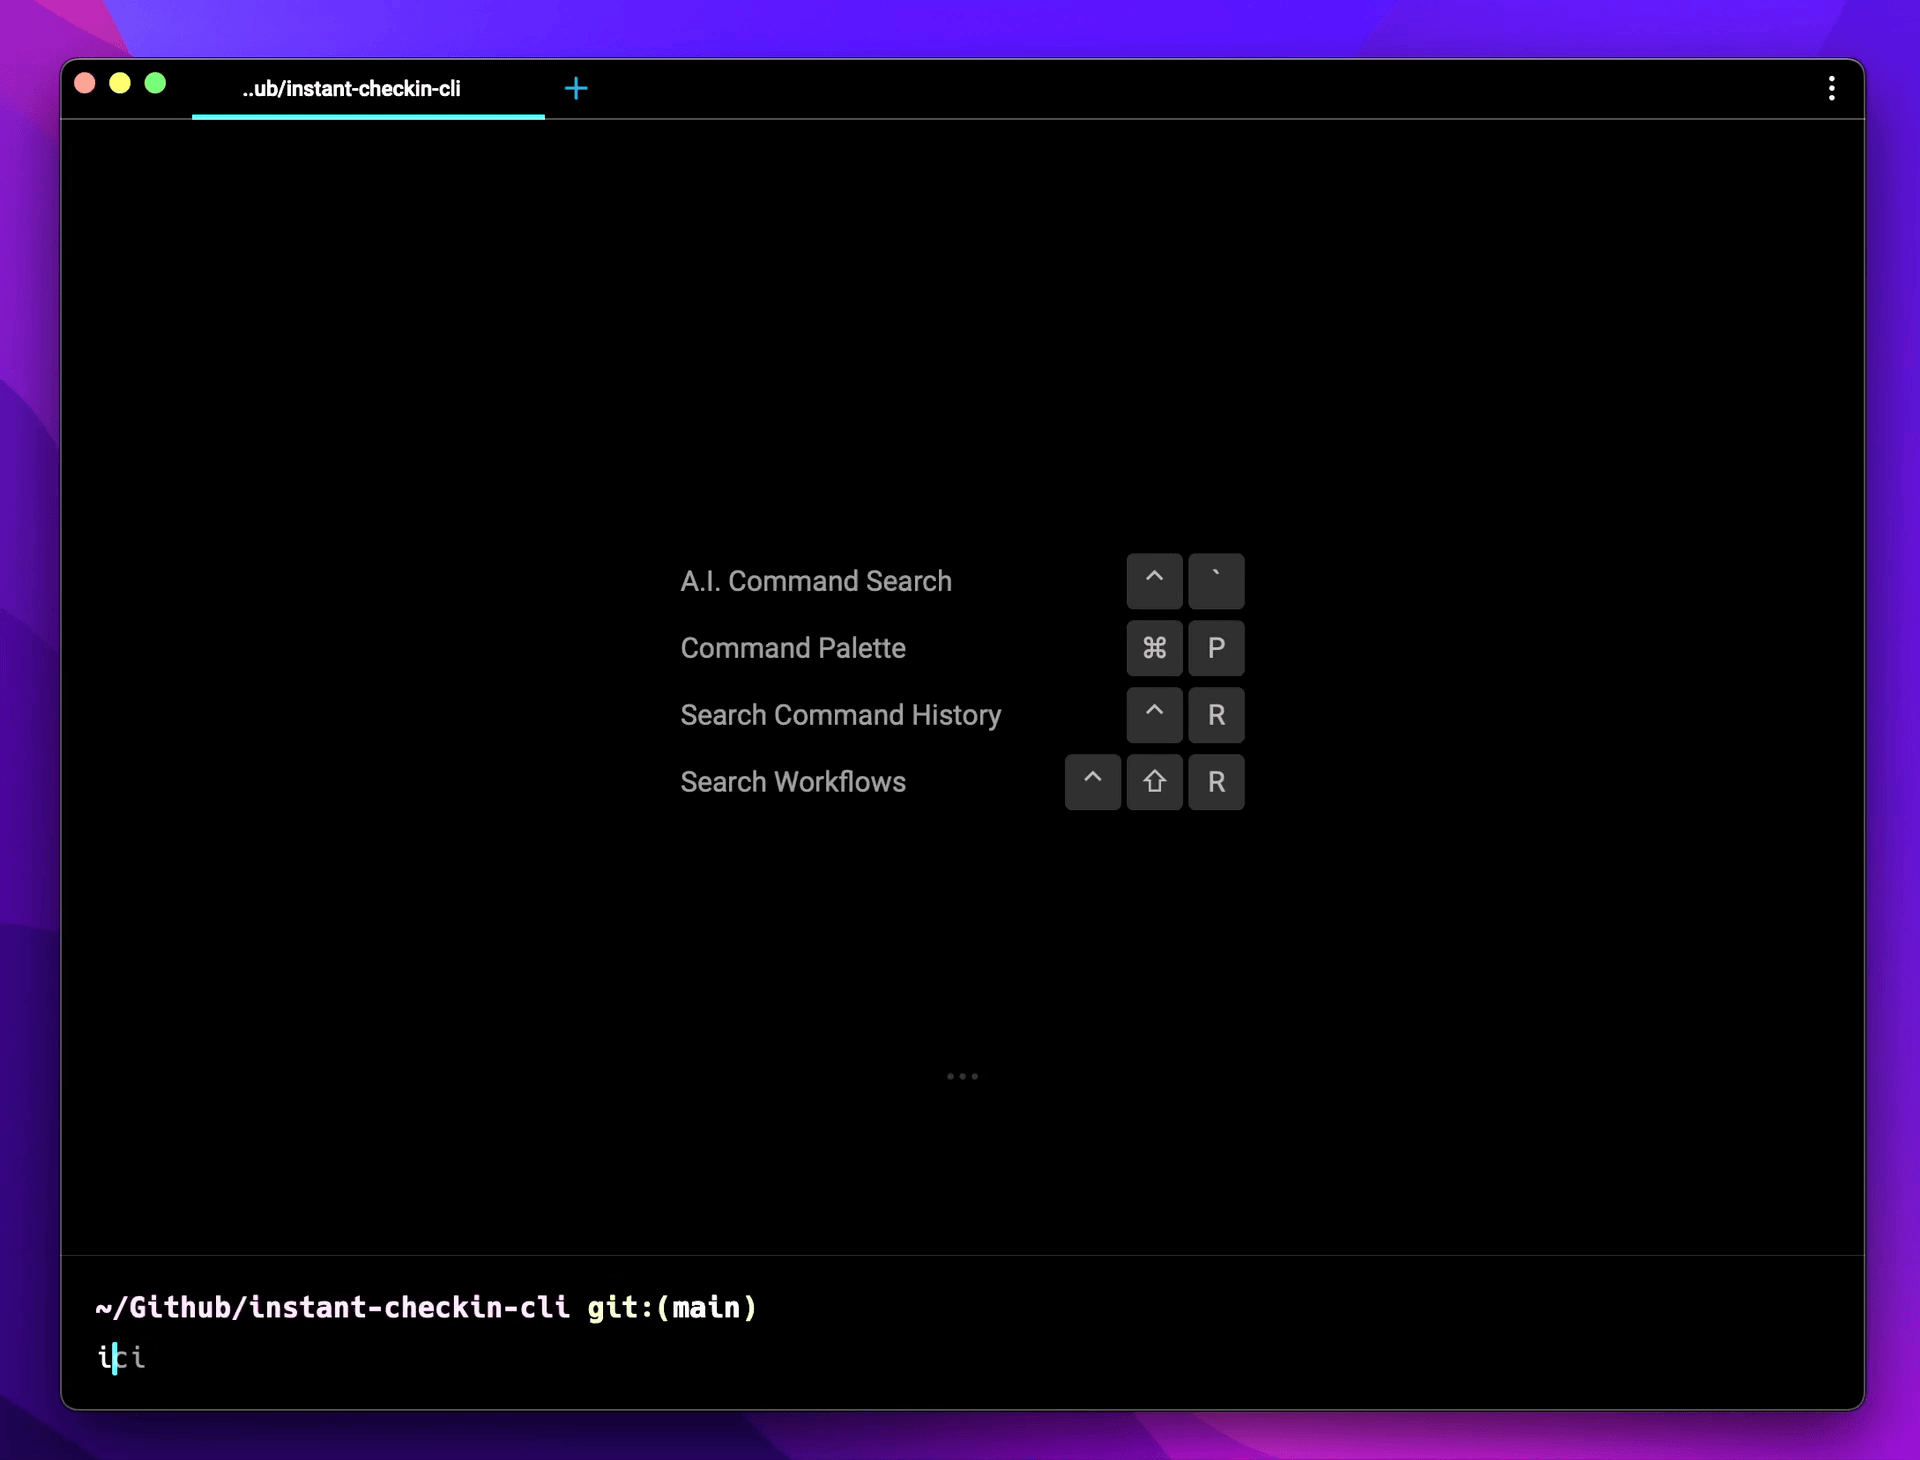1920x1460 pixels.
Task: Open the vertical three-dot menu
Action: coord(1831,89)
